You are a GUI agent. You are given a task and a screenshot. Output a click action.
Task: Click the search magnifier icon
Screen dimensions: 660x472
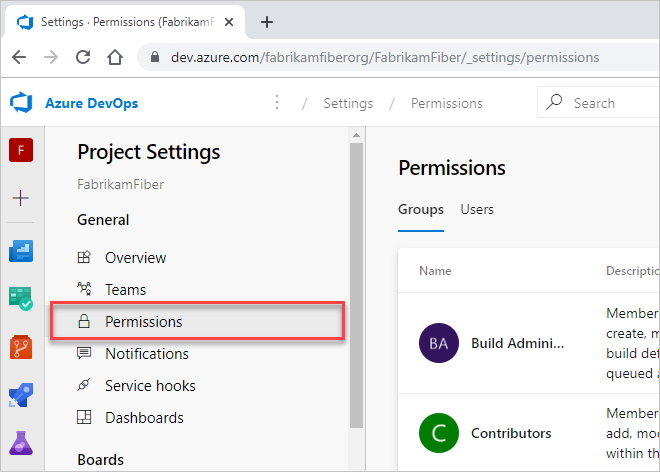point(554,102)
